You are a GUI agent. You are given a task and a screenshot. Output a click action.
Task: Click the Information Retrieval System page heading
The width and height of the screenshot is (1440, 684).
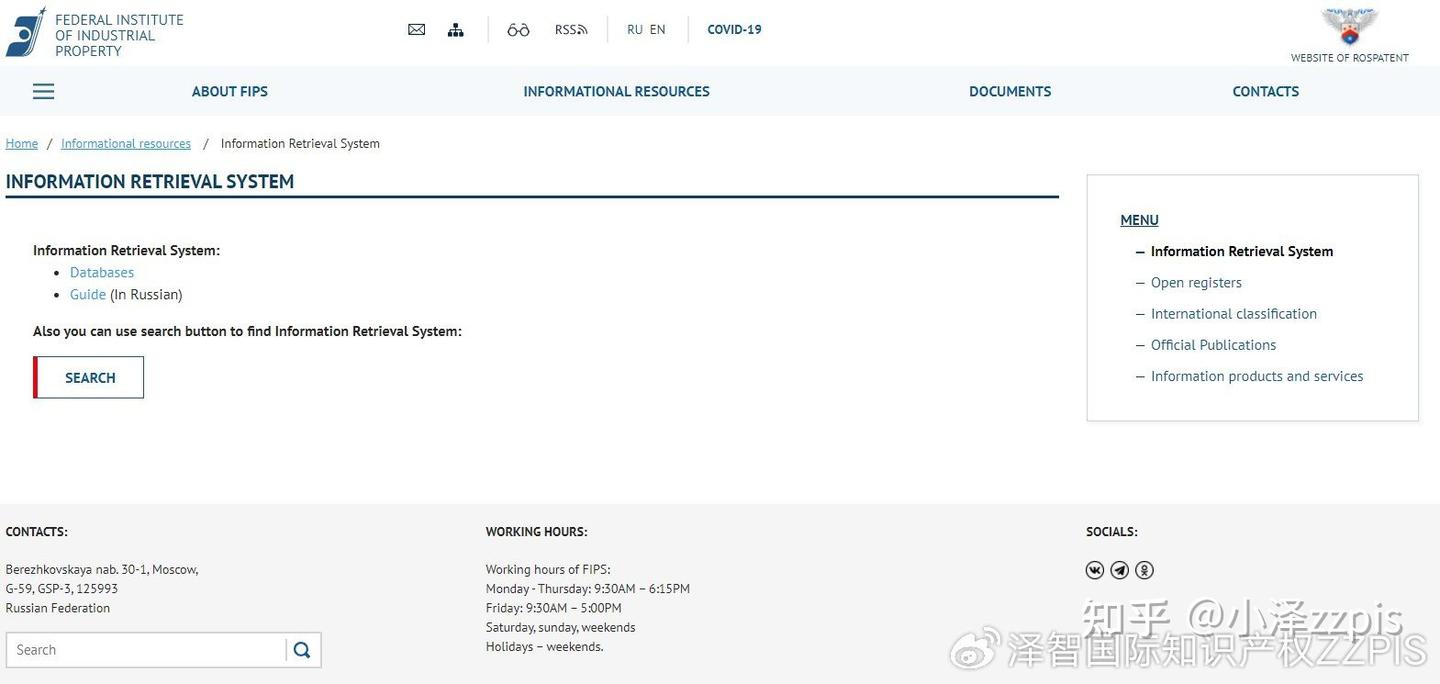(x=150, y=182)
